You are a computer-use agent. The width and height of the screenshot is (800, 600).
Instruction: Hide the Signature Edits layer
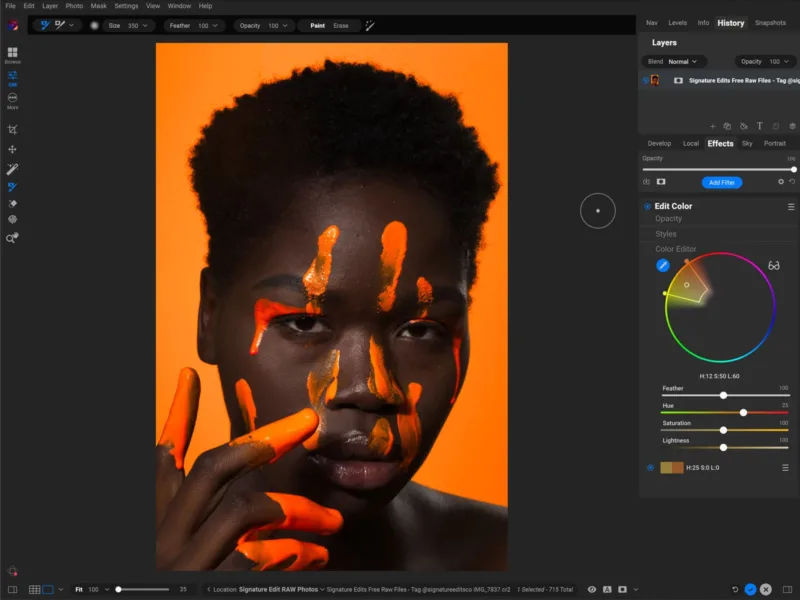(x=645, y=80)
